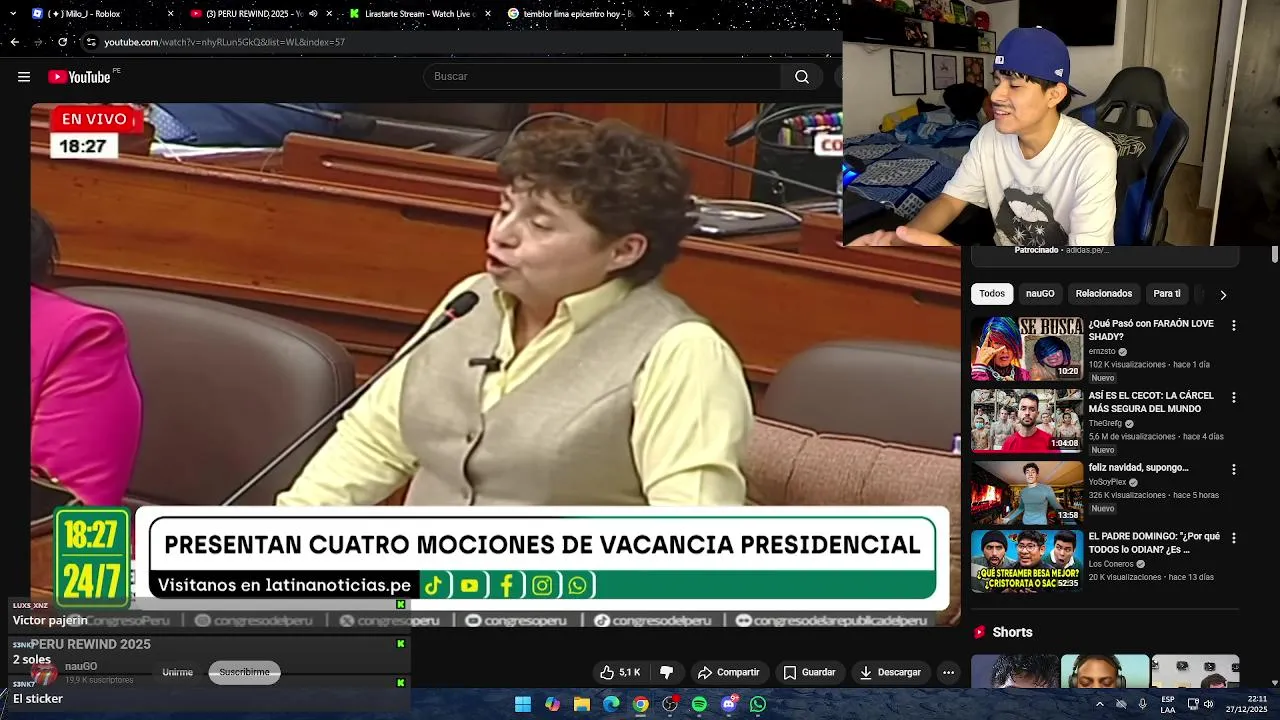Viewport: 1280px width, 720px height.
Task: Click the Victor pajerin chat message
Action: click(x=50, y=620)
